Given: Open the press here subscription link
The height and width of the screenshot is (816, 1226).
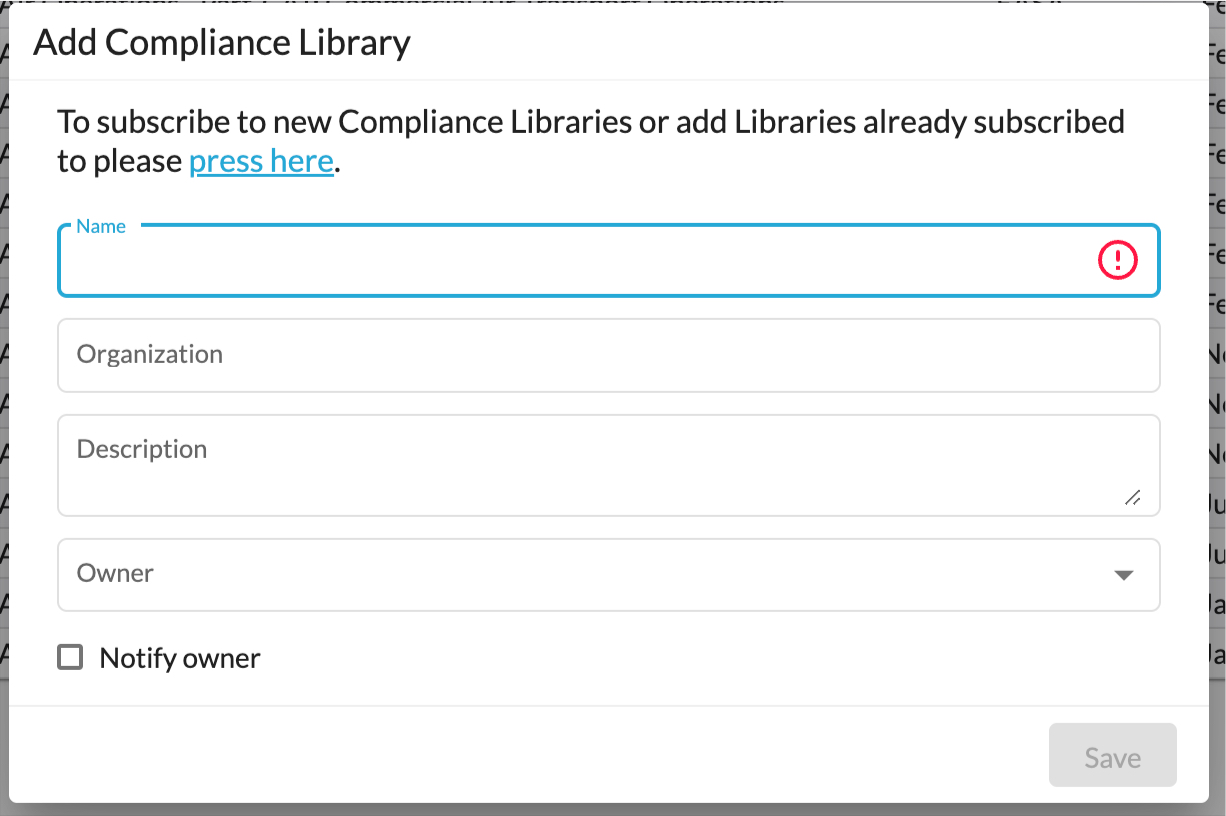Looking at the screenshot, I should [x=261, y=160].
